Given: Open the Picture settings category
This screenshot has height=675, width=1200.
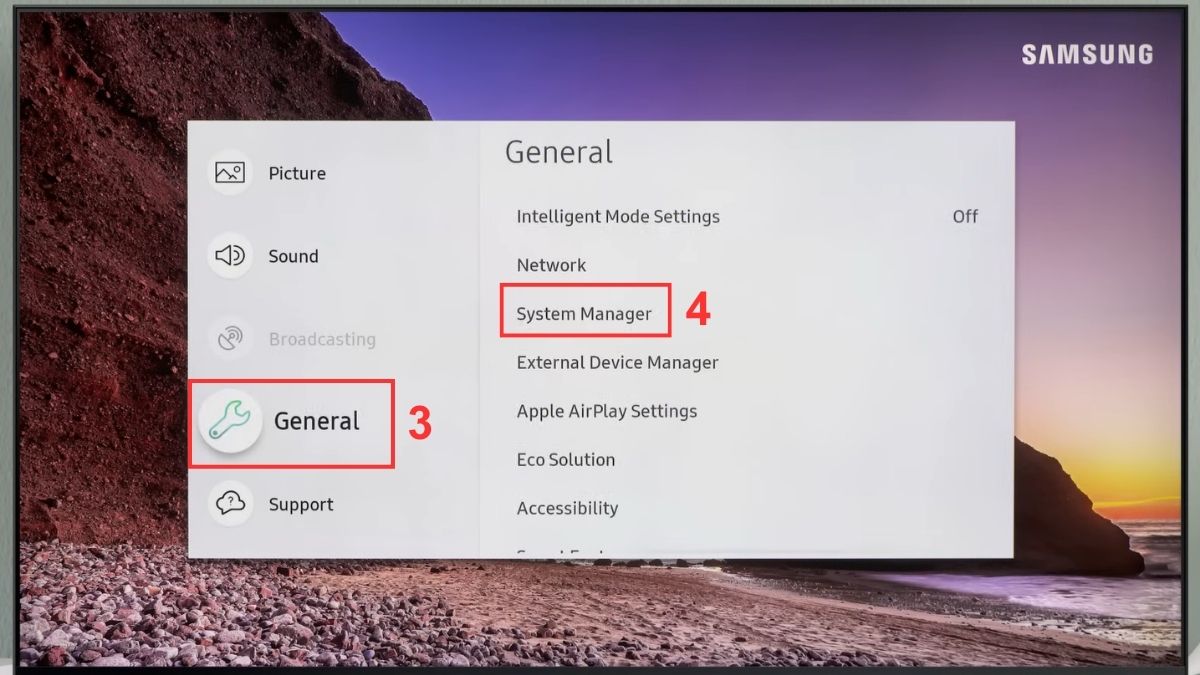Looking at the screenshot, I should [297, 173].
